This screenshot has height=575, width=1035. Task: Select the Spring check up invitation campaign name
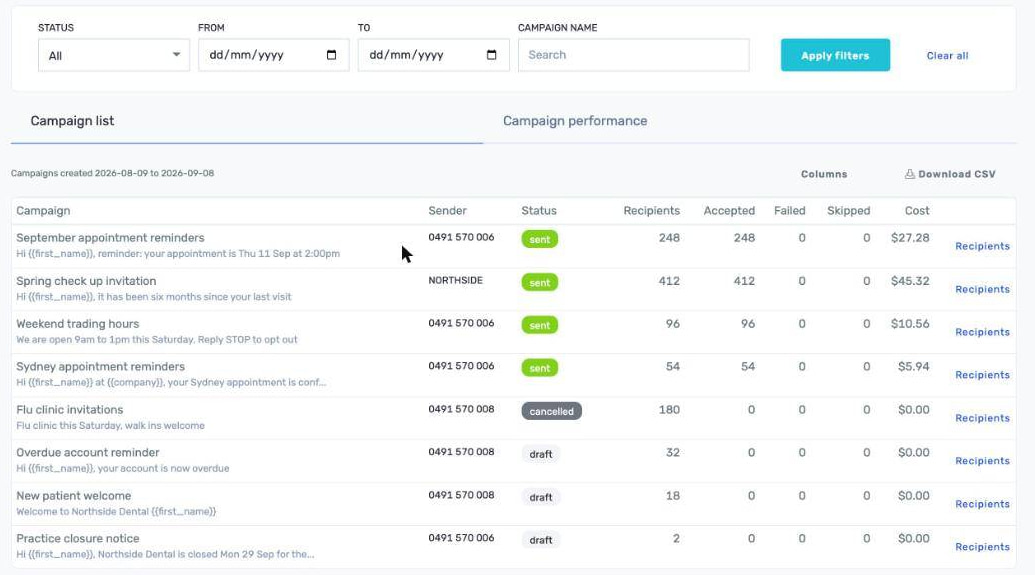pos(86,281)
